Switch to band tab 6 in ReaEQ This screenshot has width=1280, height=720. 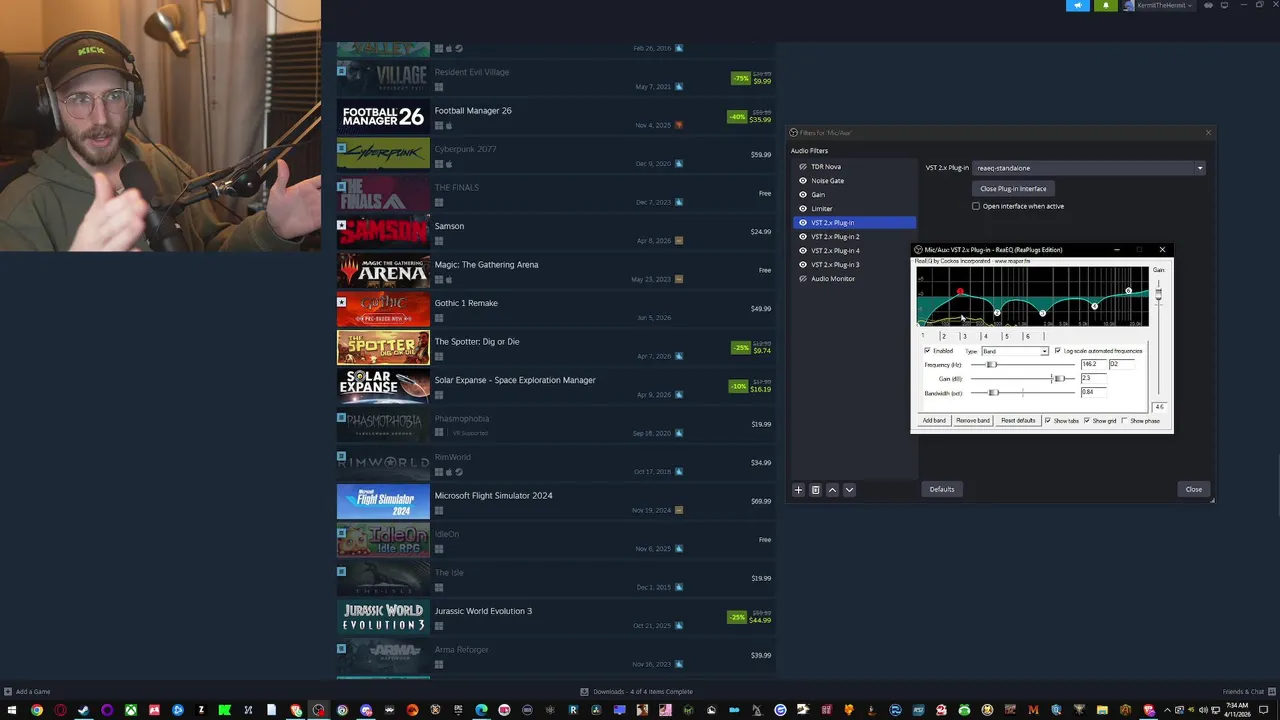click(x=1027, y=336)
